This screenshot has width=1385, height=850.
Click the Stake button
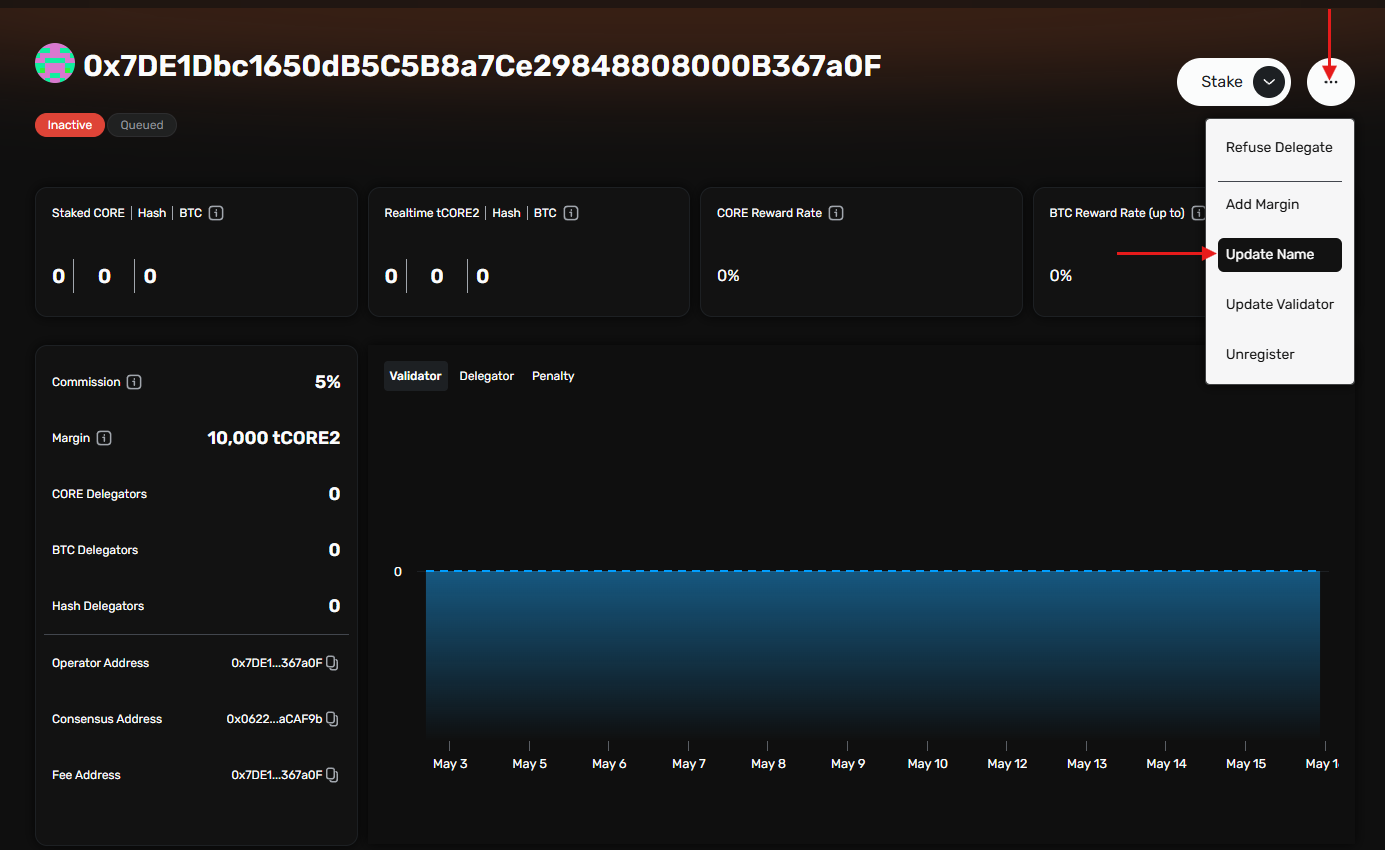[1221, 82]
